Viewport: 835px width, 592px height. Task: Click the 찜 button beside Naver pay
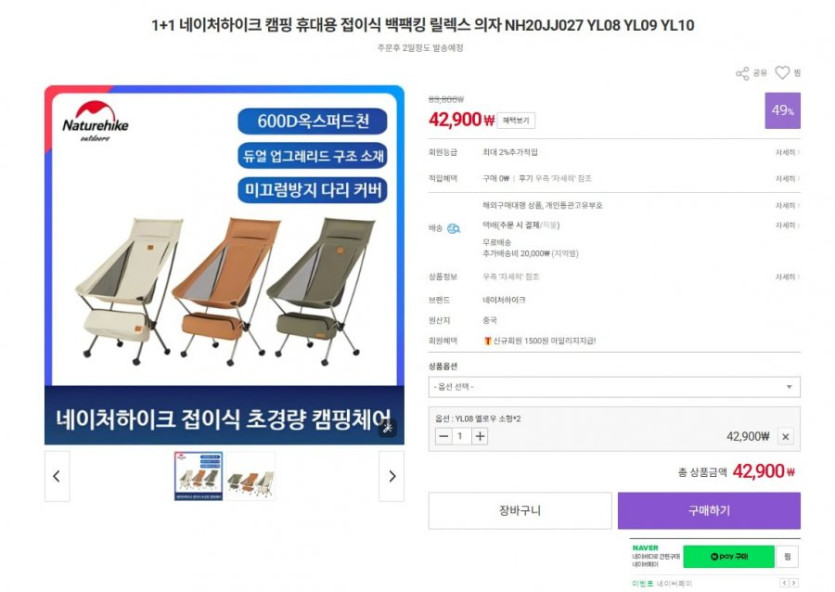787,556
